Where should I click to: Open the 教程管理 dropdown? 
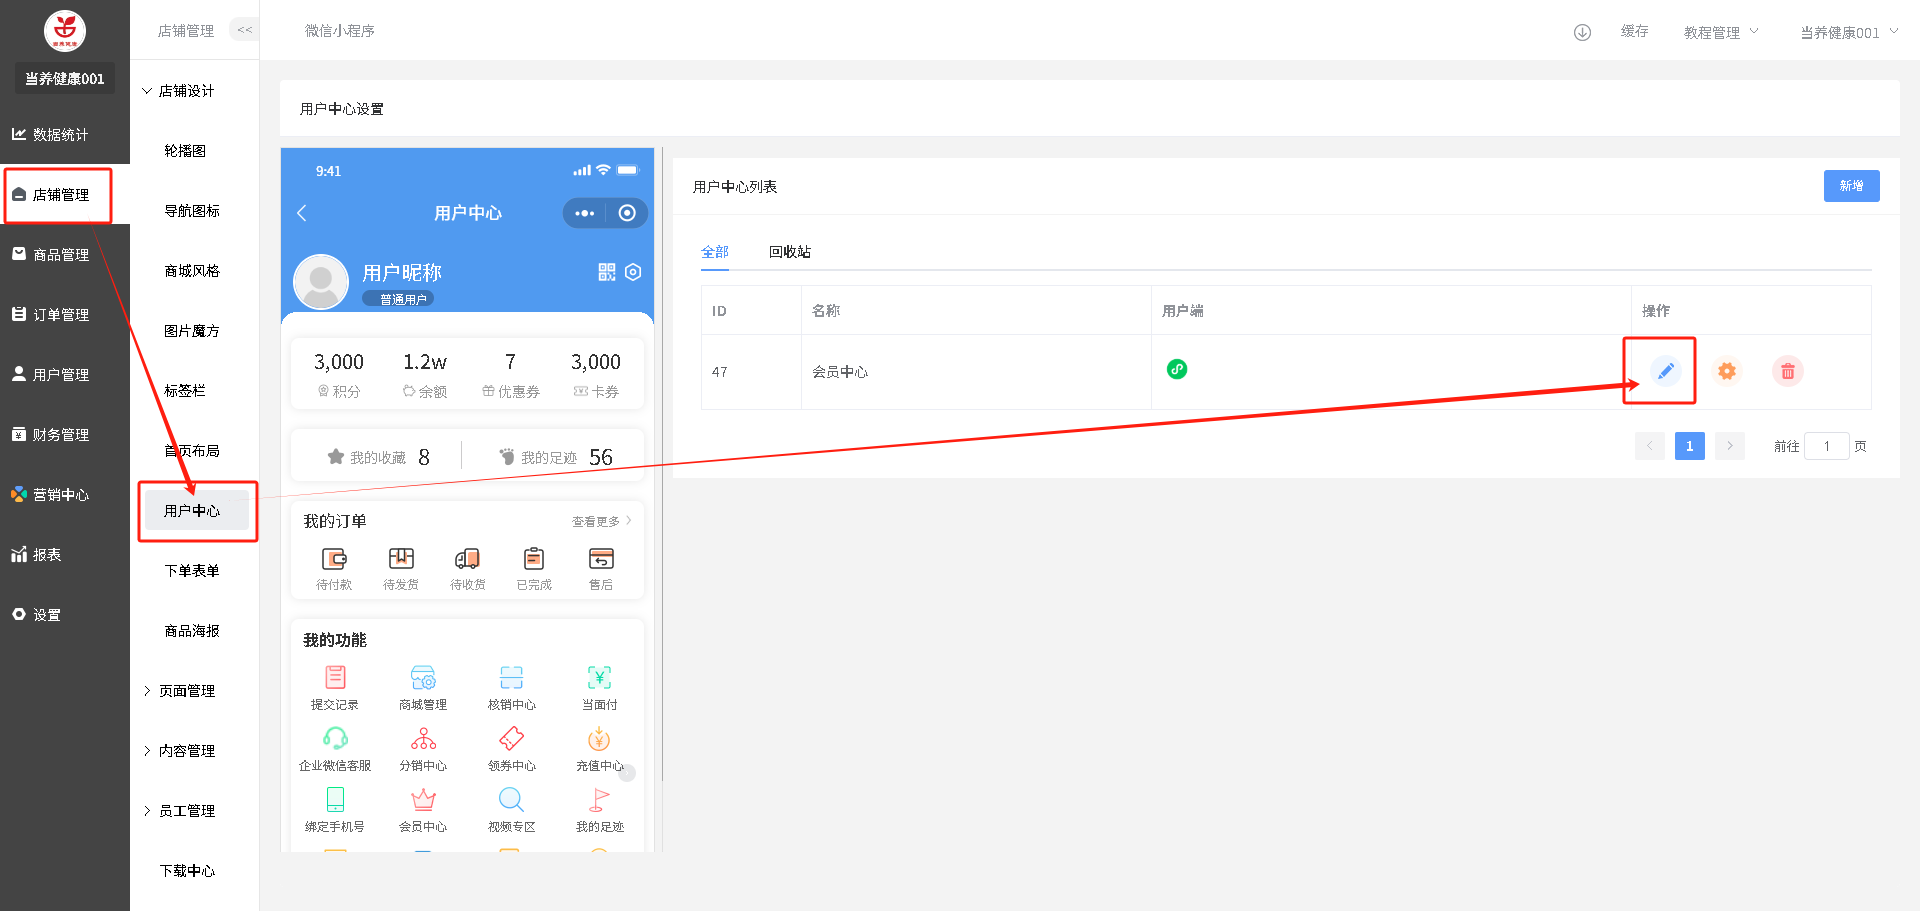[1720, 32]
